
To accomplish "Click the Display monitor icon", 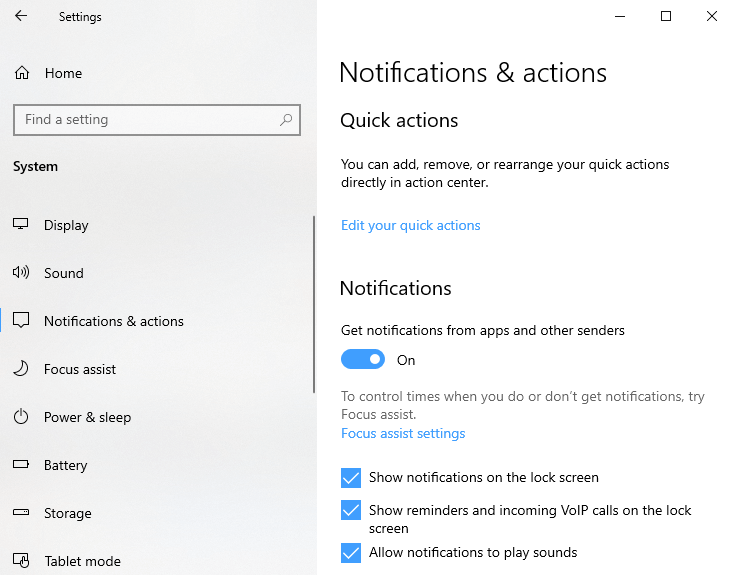I will (21, 225).
